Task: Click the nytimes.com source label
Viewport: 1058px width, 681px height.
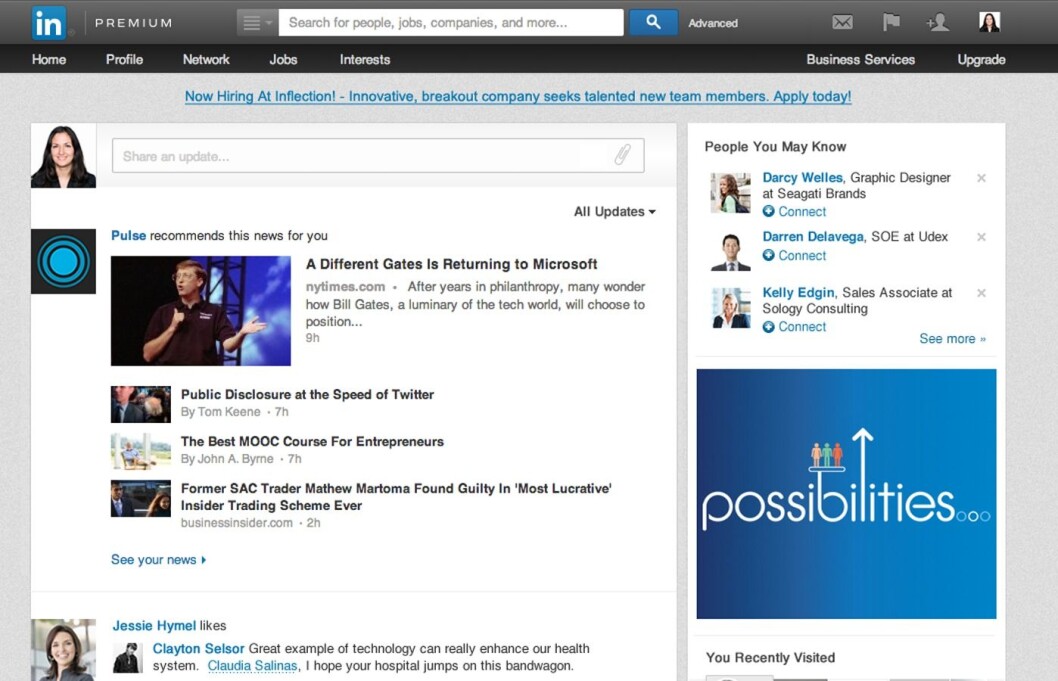Action: click(345, 287)
